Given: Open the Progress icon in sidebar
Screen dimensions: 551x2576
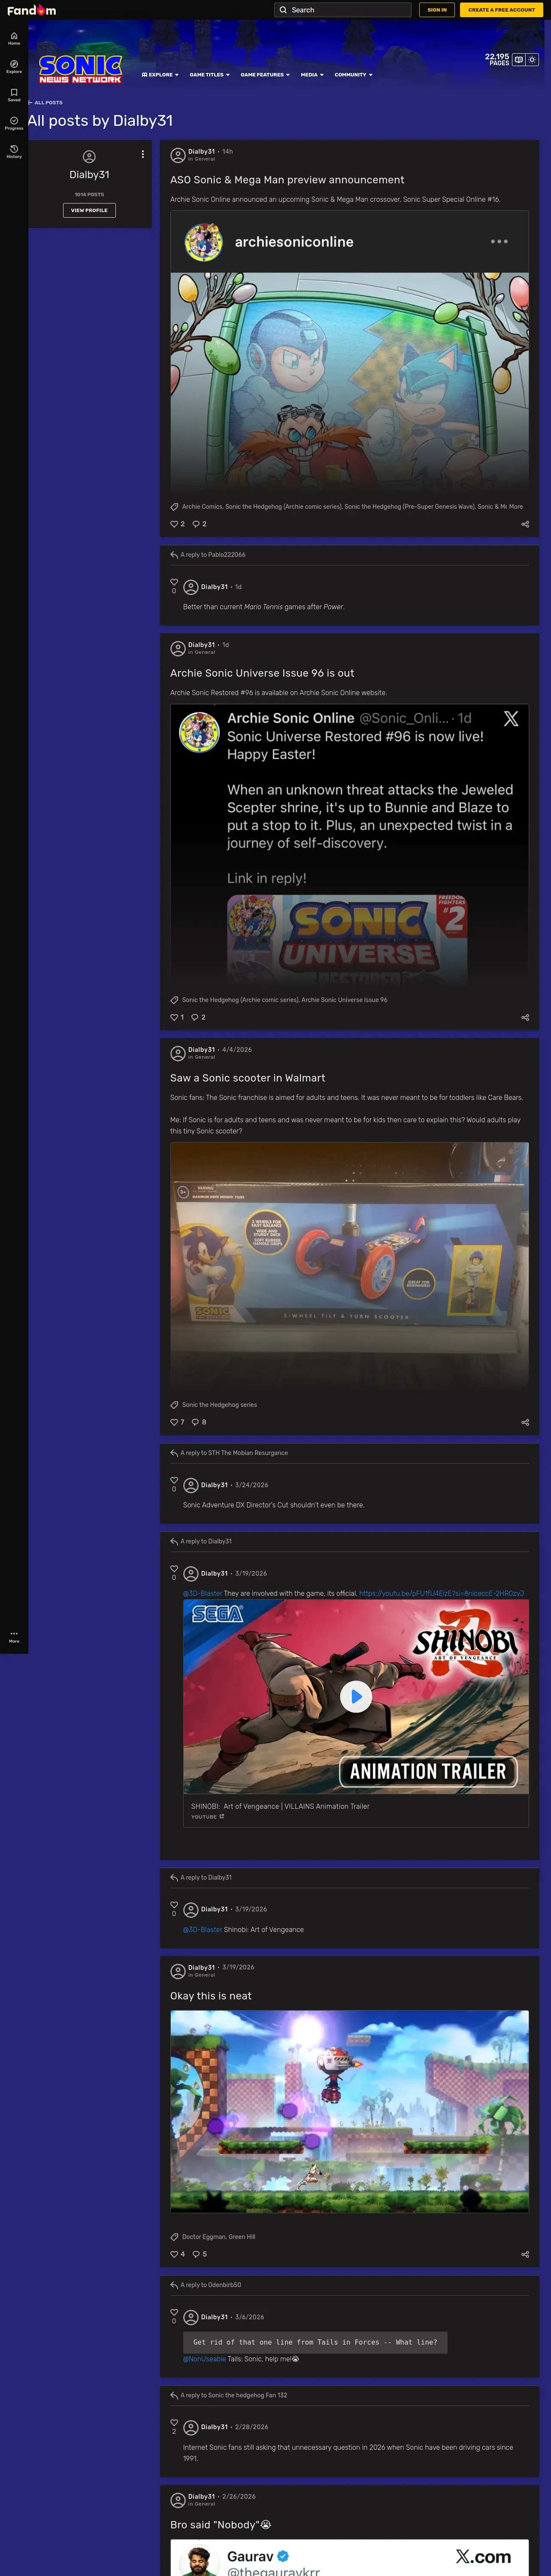Looking at the screenshot, I should 14,123.
